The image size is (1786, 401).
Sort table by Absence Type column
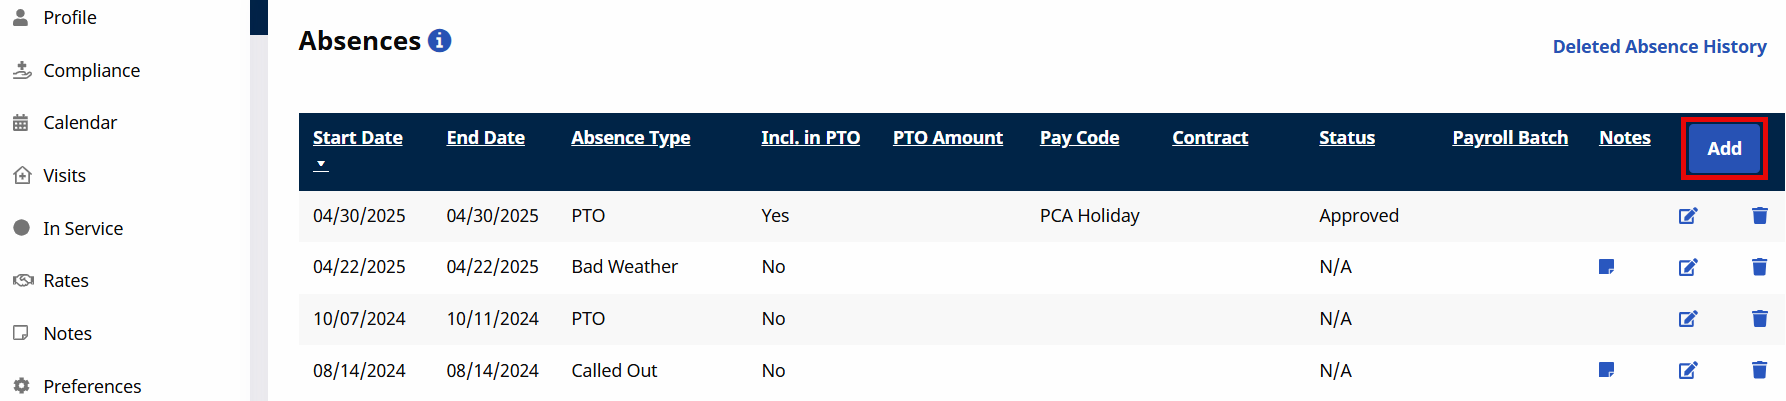(x=630, y=138)
